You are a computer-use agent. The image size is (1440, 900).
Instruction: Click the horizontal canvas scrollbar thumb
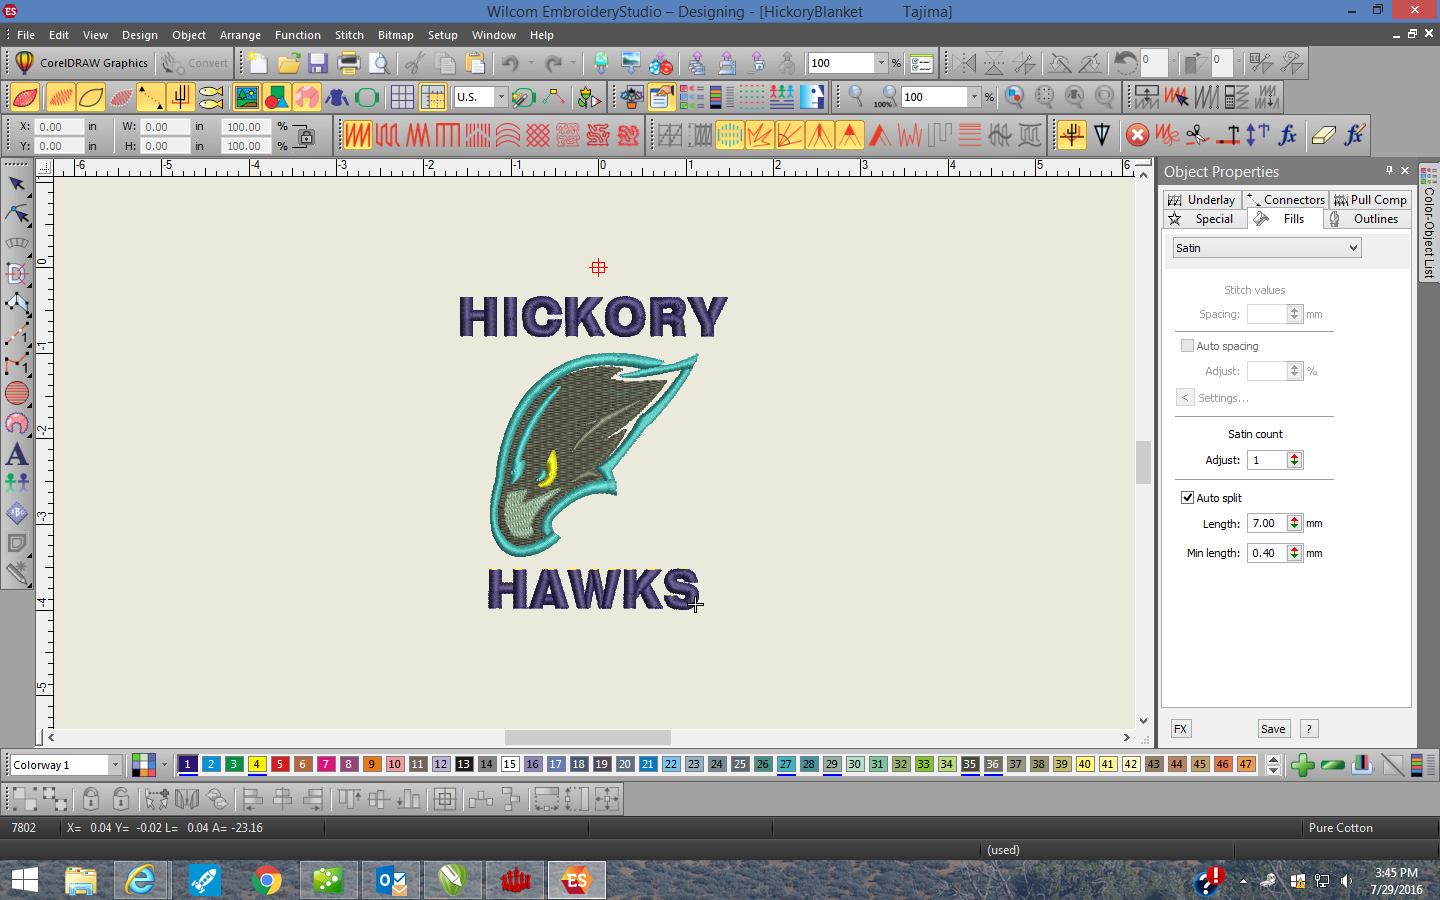pos(588,737)
